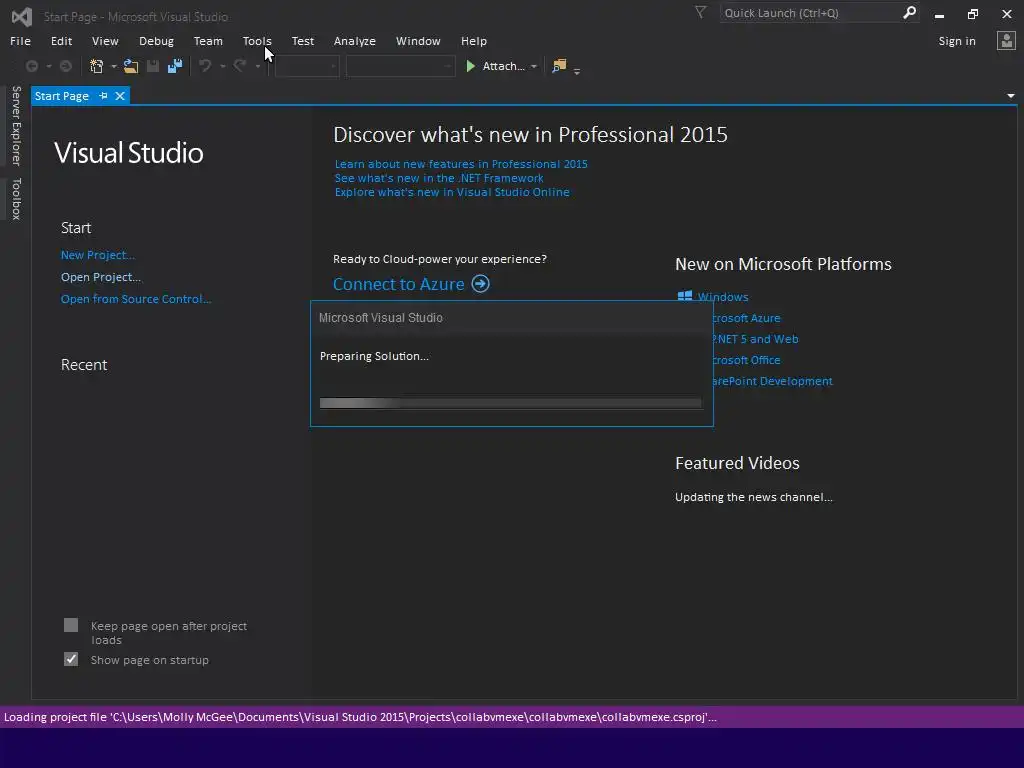This screenshot has height=768, width=1024.
Task: Click the Microsoft Visual Studio dialog title
Action: (x=381, y=317)
